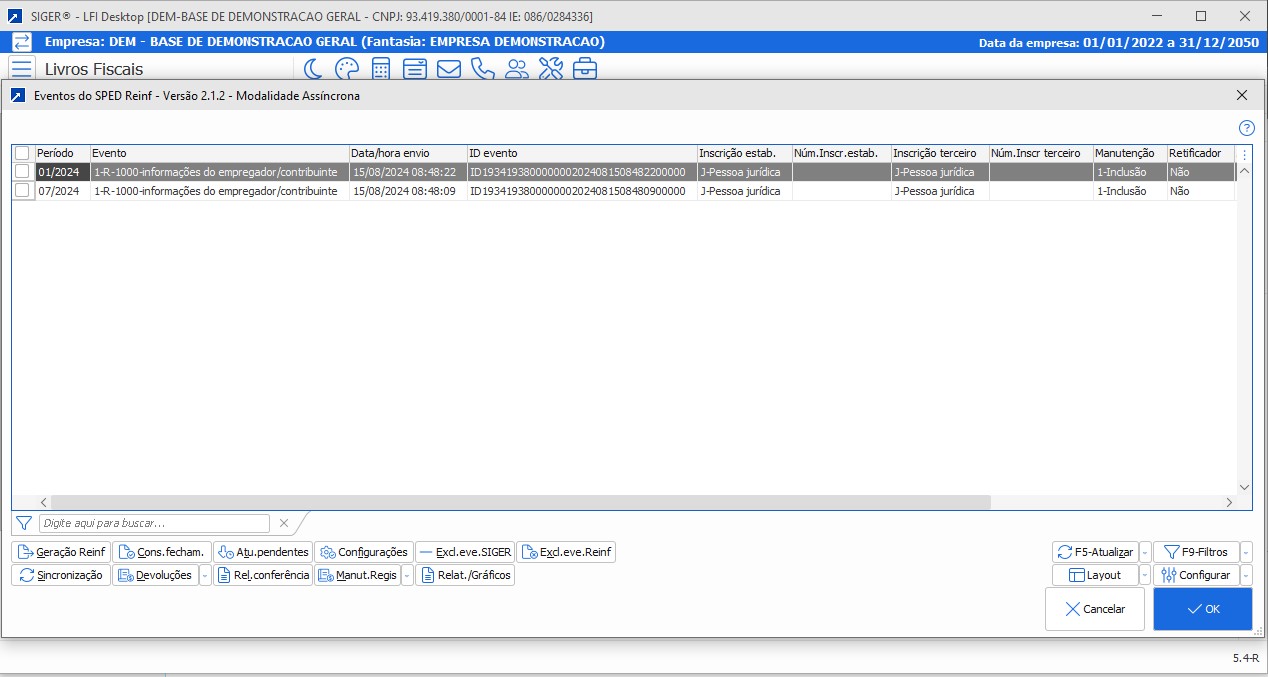Image resolution: width=1268 pixels, height=677 pixels.
Task: Click the search field 'Digite aqui para buscar'
Action: click(154, 523)
